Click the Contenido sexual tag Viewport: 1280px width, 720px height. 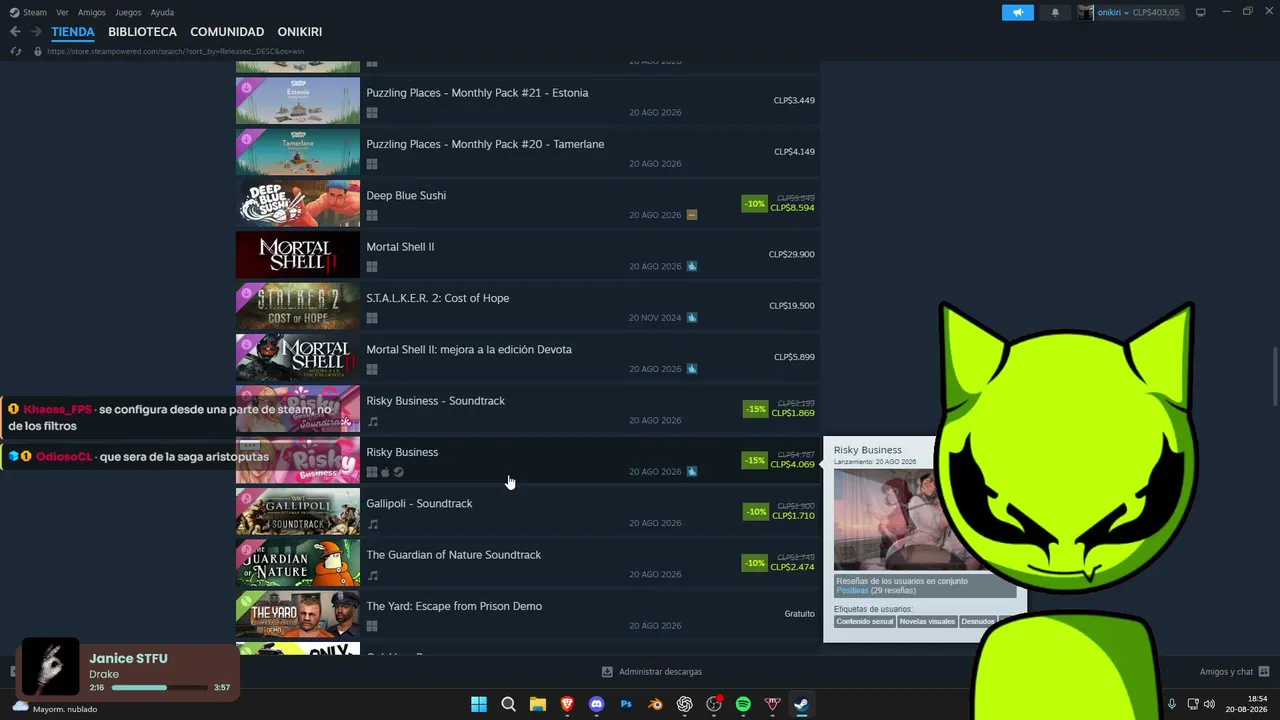(865, 622)
